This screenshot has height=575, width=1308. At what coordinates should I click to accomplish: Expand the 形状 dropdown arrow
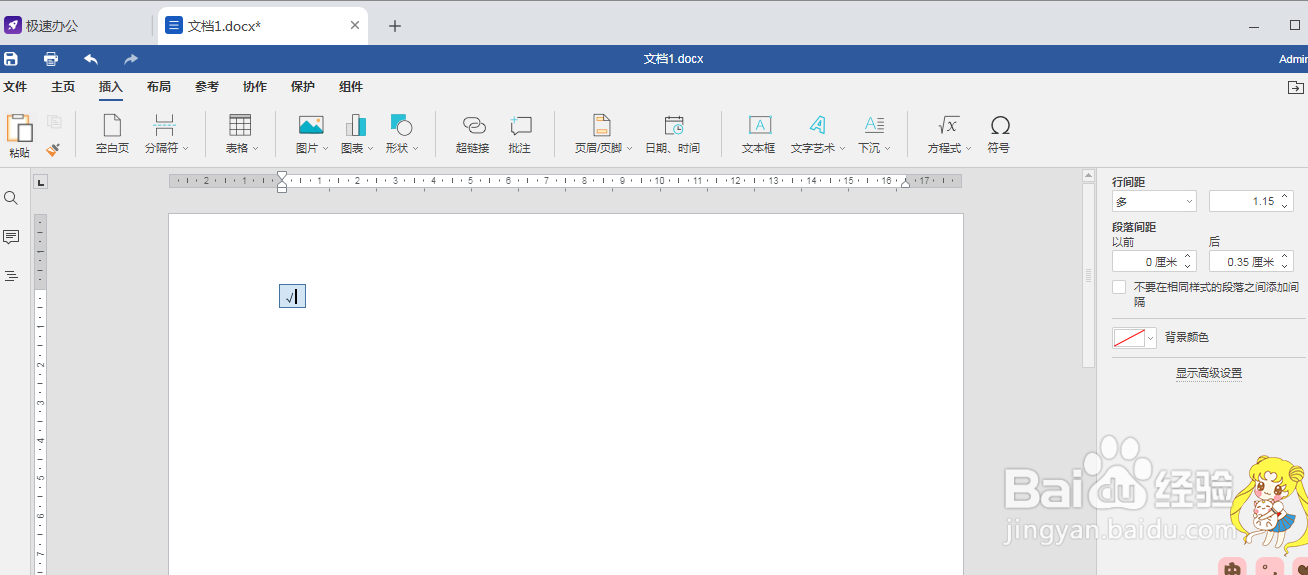click(415, 149)
